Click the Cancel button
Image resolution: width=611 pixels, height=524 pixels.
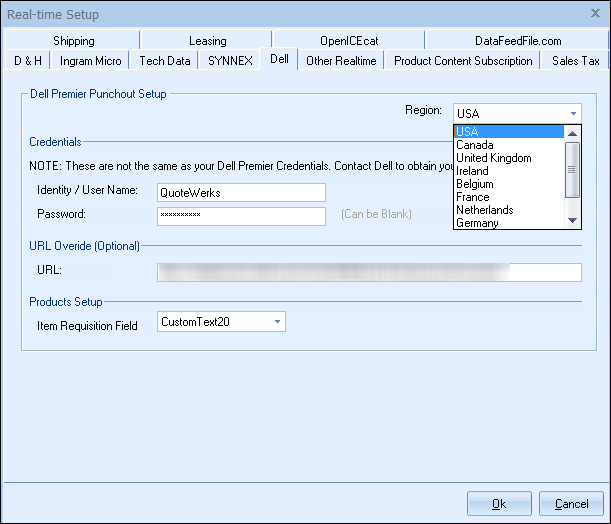coord(571,504)
